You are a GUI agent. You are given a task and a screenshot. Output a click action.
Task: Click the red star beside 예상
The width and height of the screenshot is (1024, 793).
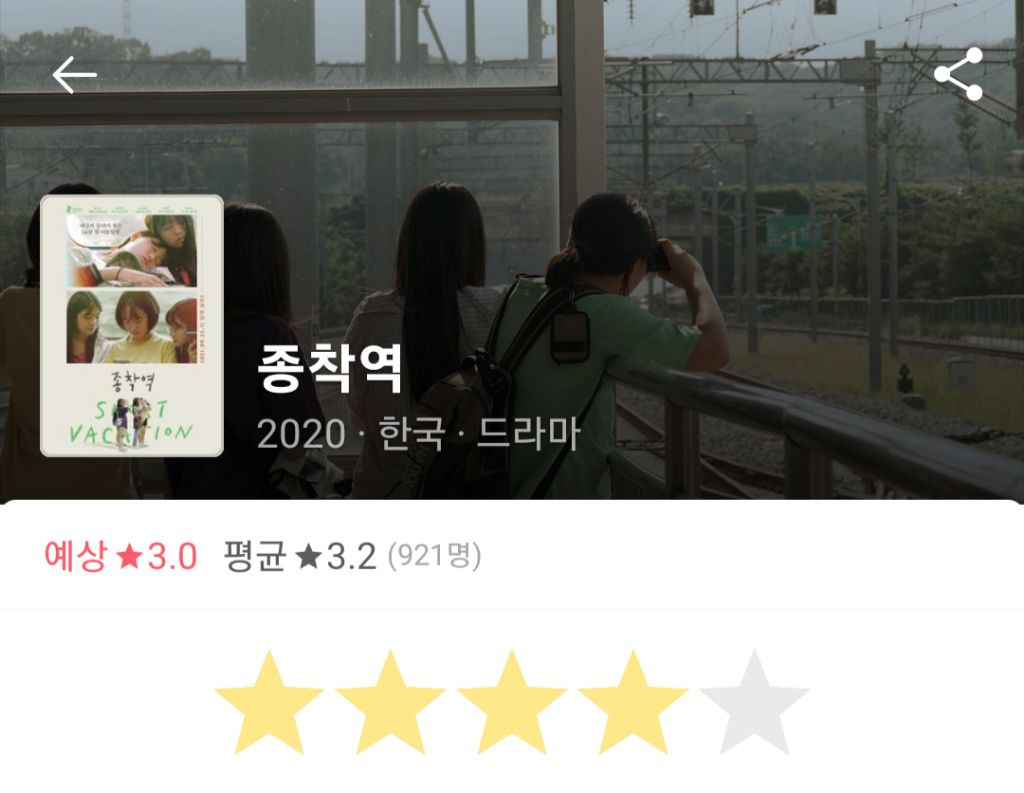tap(129, 557)
